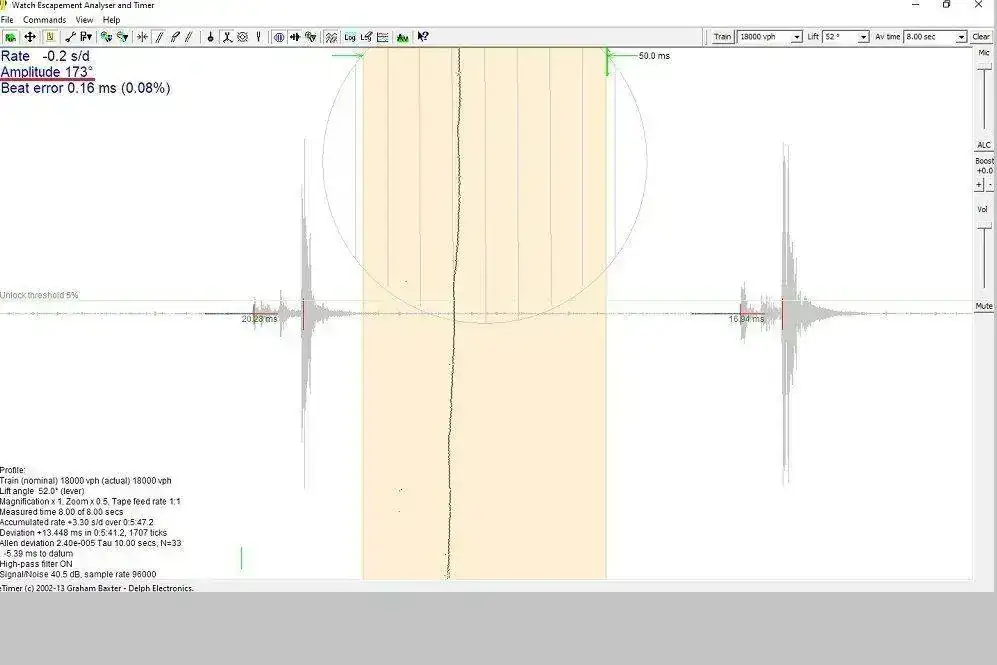
Task: Decrease Boost with the minus button
Action: [x=989, y=185]
